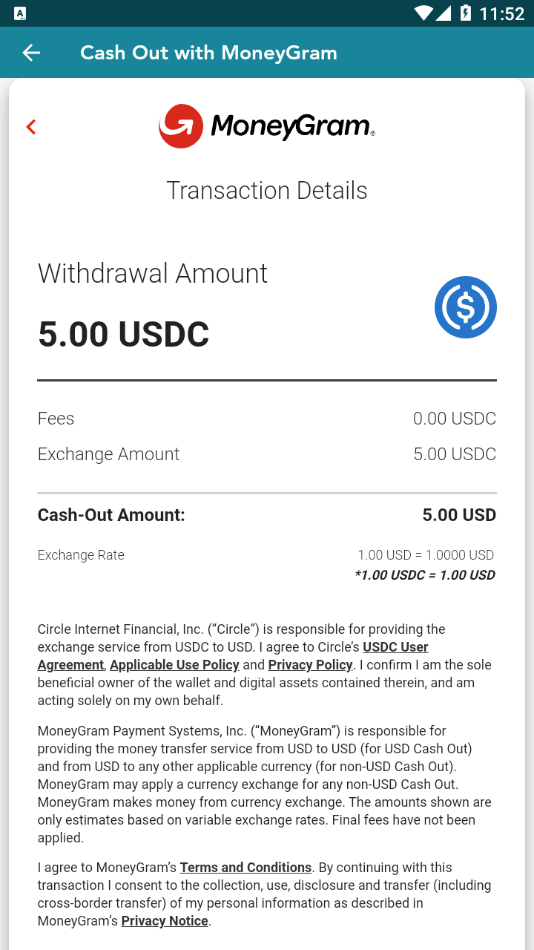Open MoneyGram's Privacy Notice link

tap(165, 921)
